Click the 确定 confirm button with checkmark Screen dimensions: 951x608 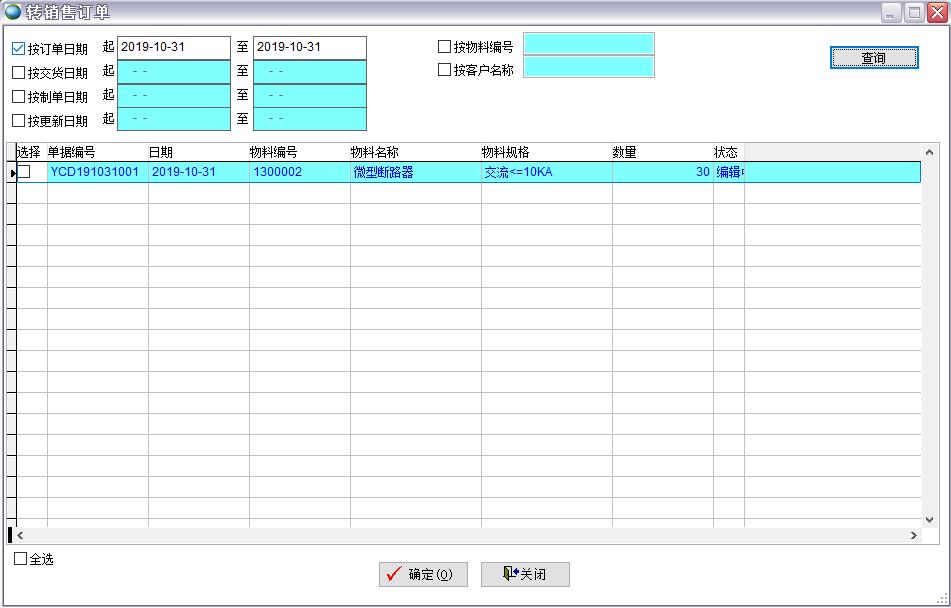click(x=423, y=574)
